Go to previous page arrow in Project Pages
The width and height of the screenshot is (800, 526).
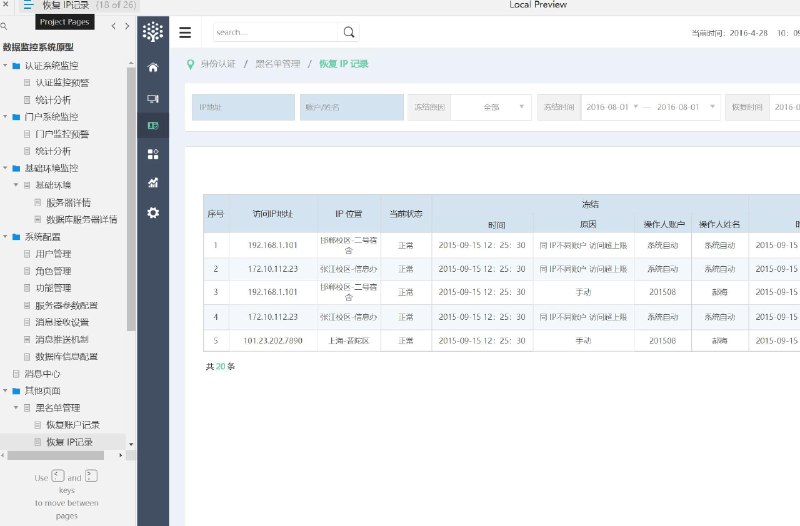click(113, 26)
